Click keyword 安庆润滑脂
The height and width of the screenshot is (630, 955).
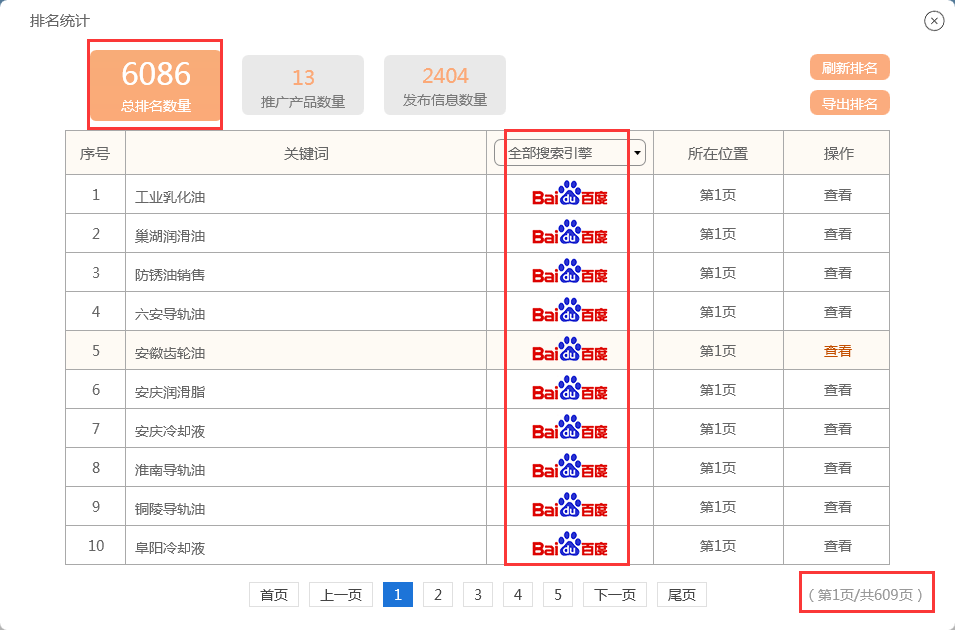170,392
